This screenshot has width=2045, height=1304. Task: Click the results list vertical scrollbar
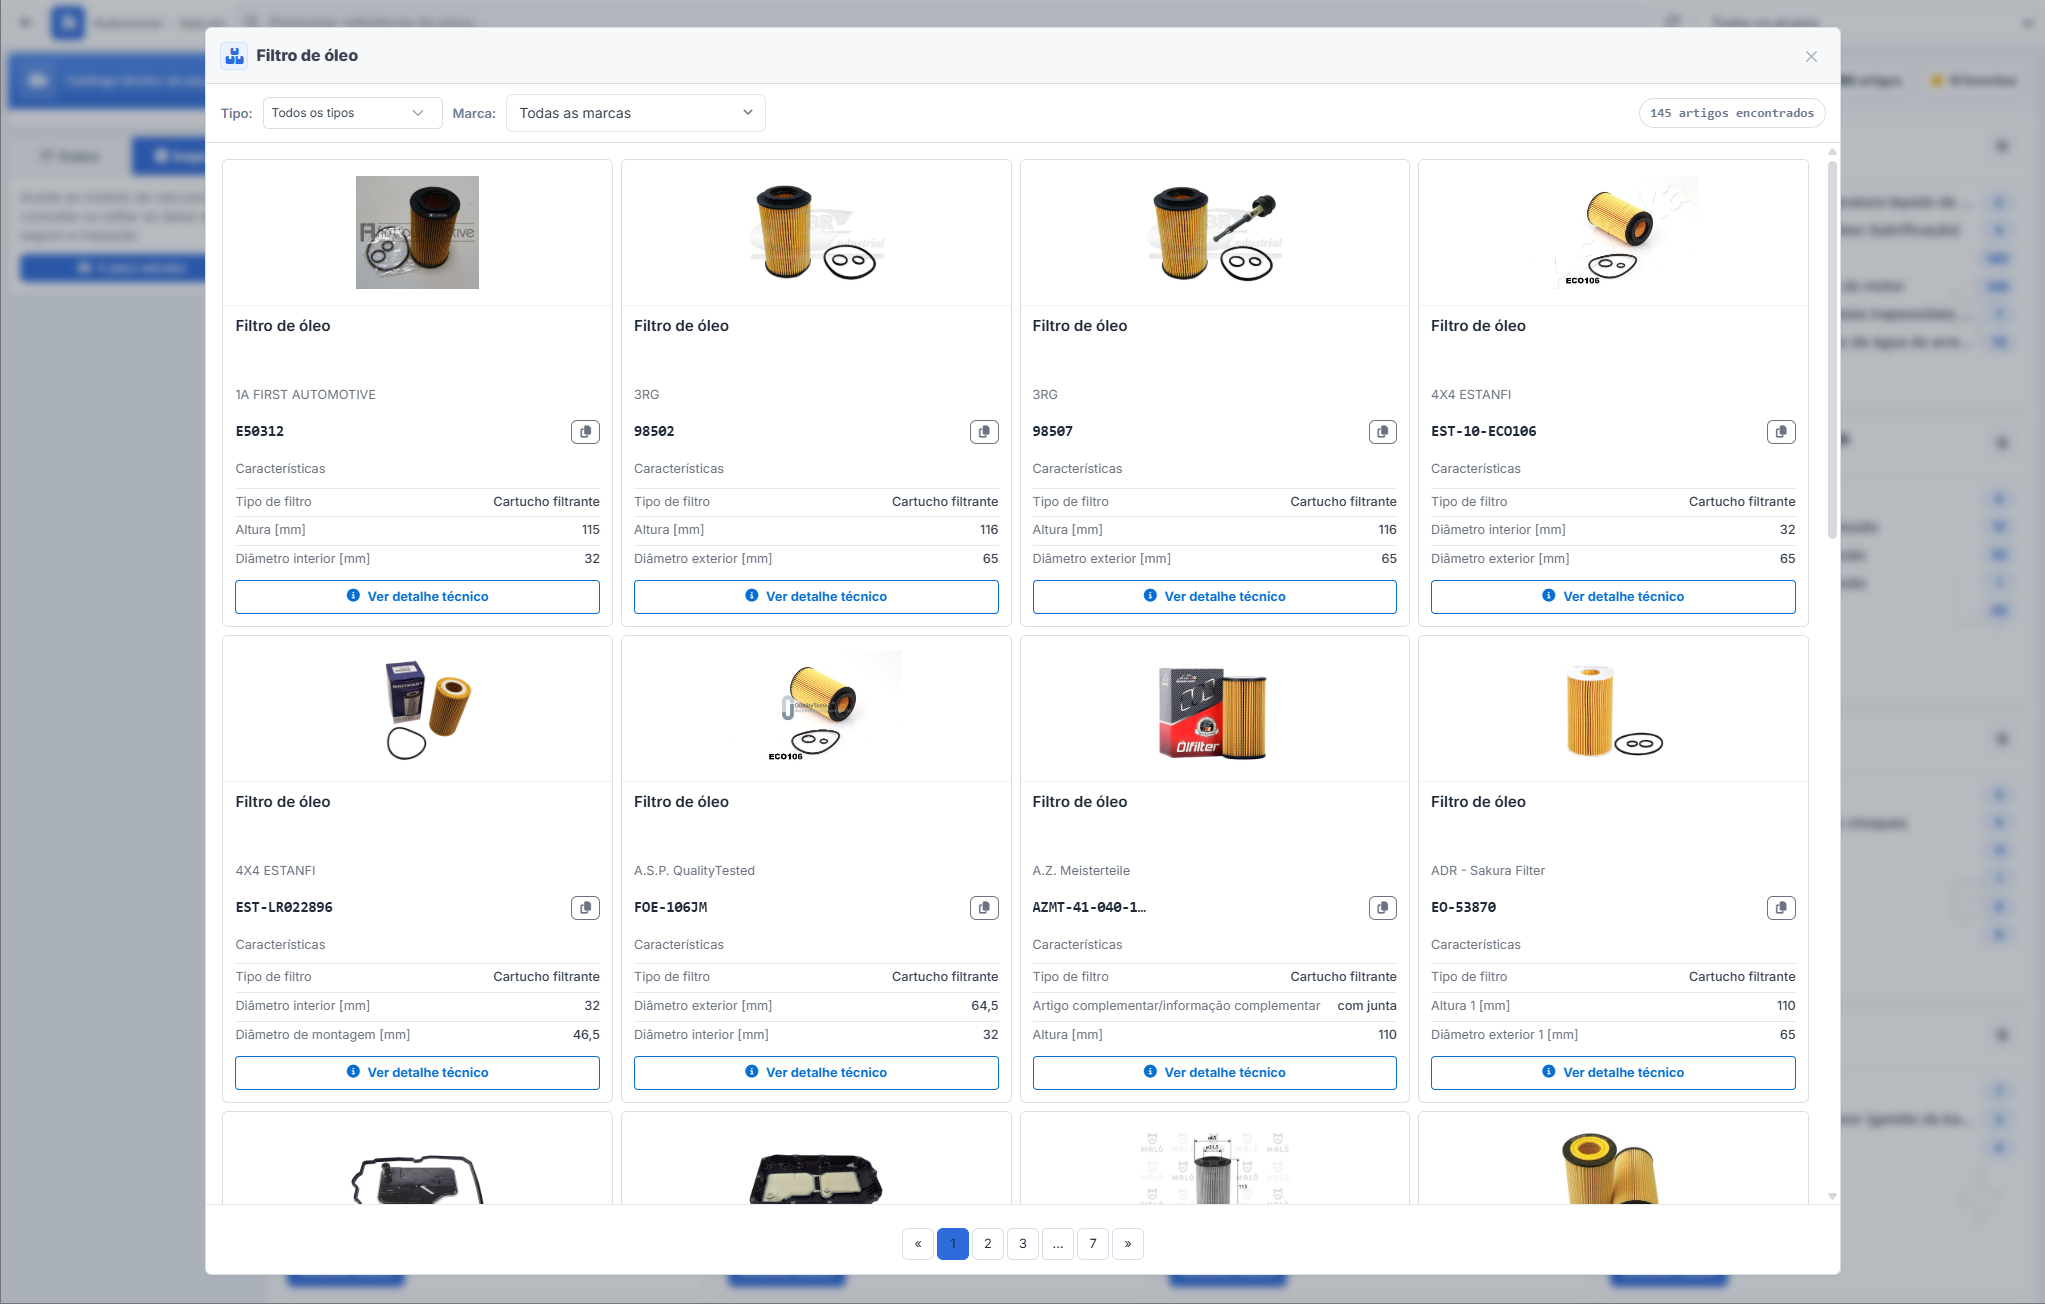click(1832, 350)
